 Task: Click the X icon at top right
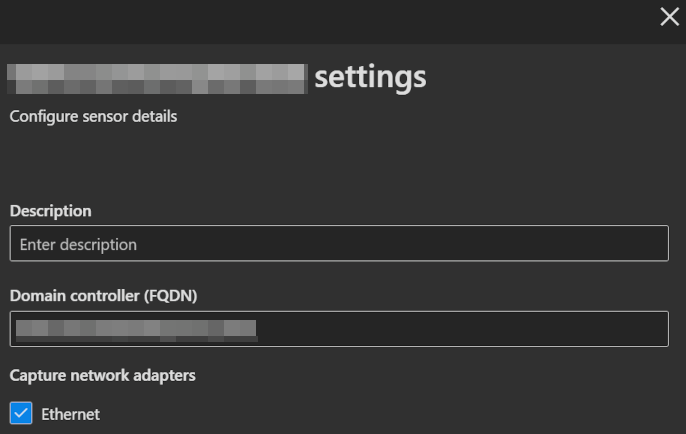click(x=669, y=17)
